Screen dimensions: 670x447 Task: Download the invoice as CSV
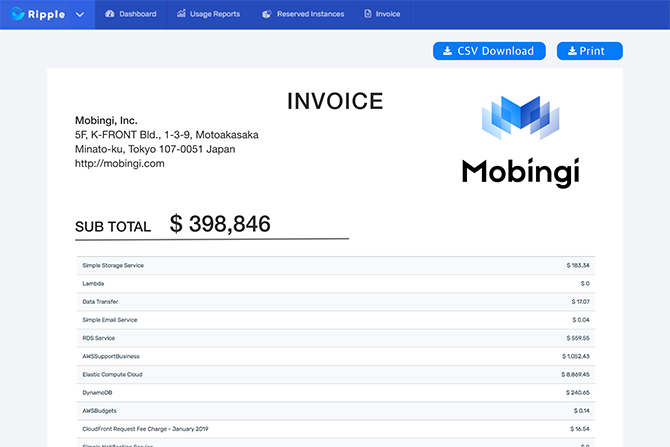[489, 51]
